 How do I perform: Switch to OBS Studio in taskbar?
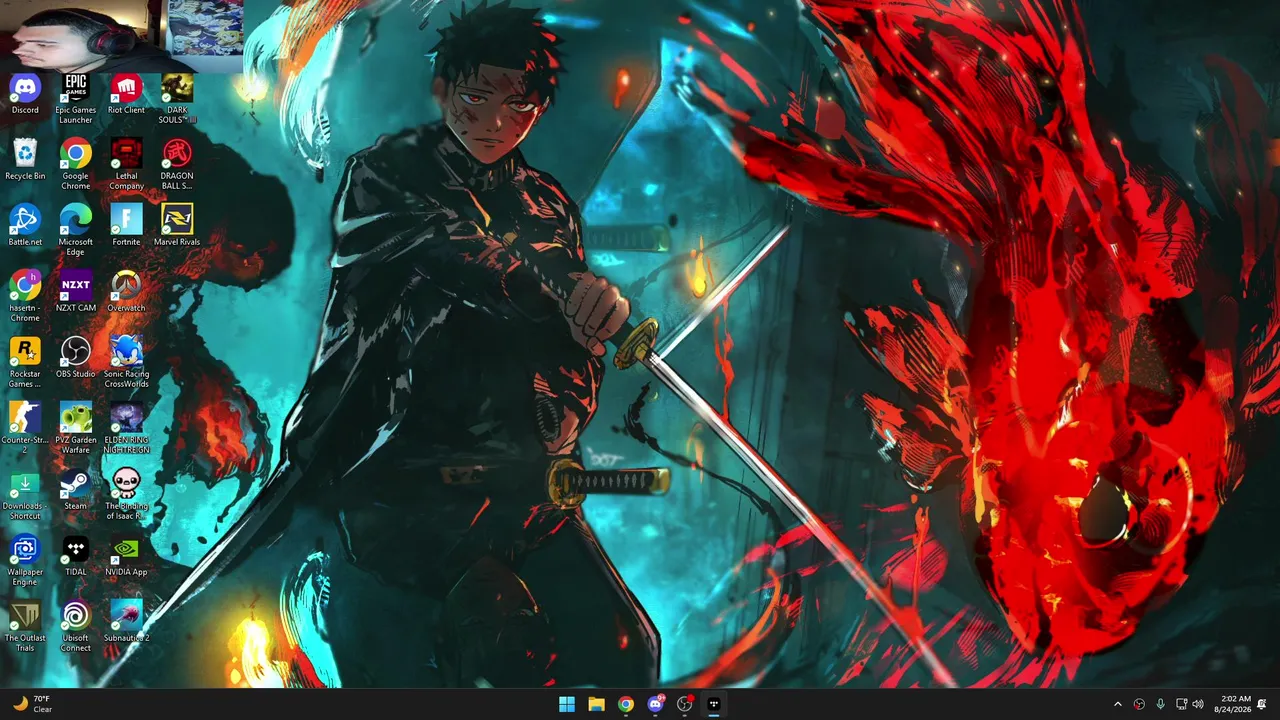pyautogui.click(x=684, y=704)
